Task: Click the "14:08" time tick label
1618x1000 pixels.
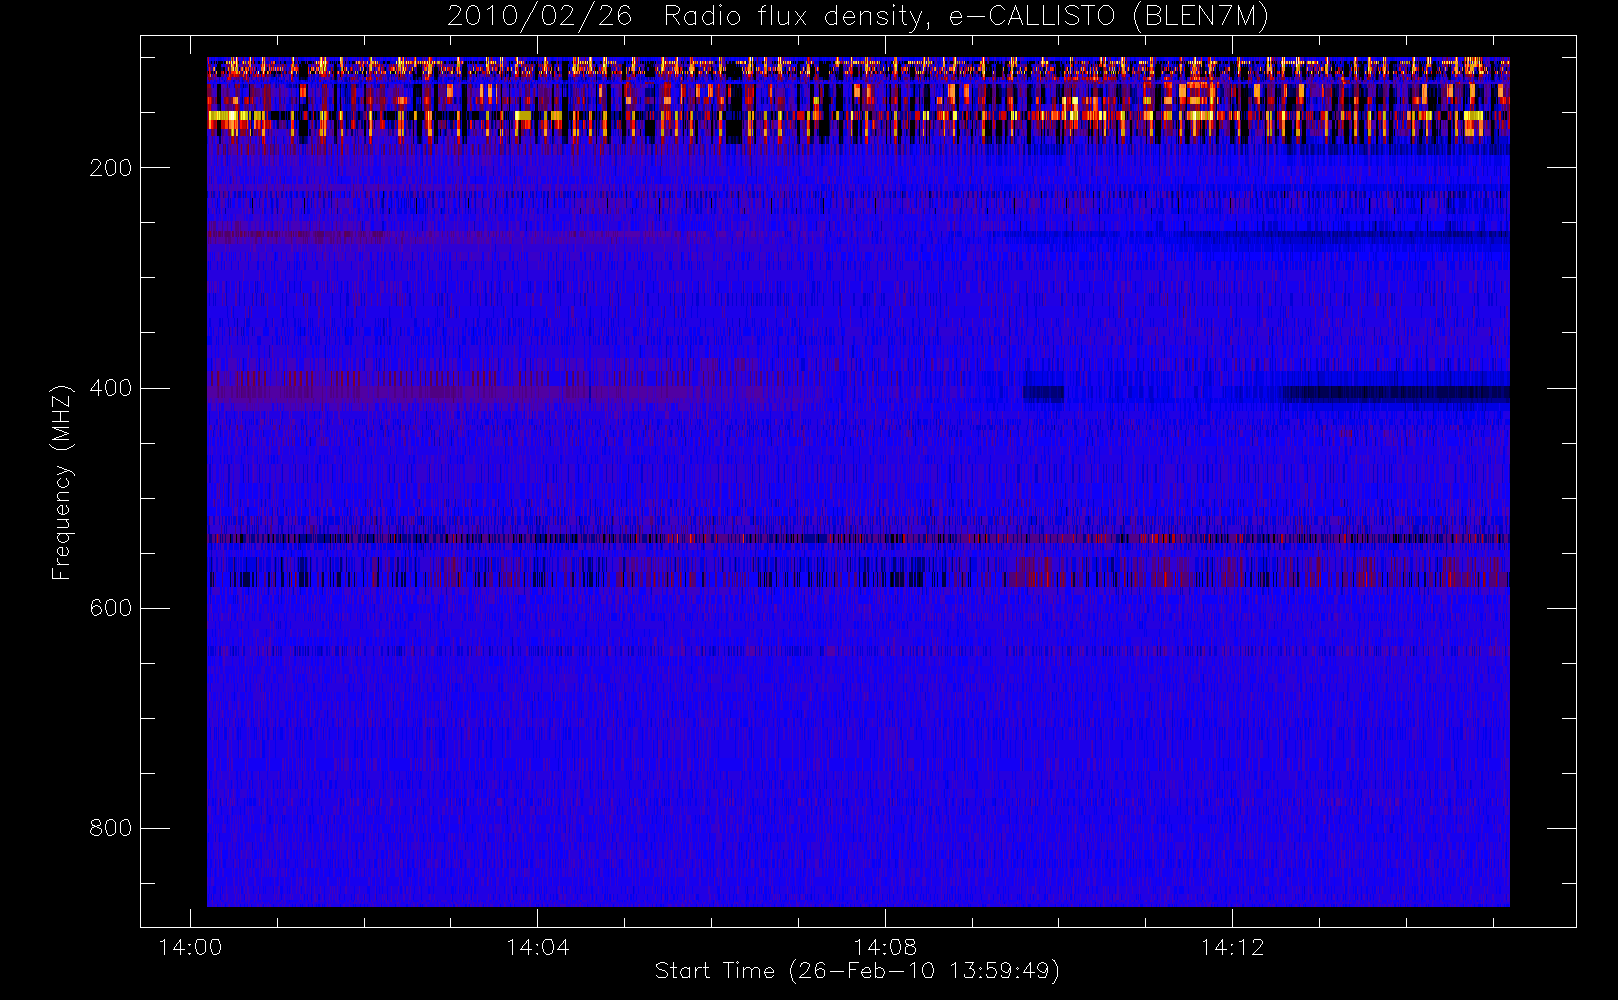Action: tap(885, 947)
